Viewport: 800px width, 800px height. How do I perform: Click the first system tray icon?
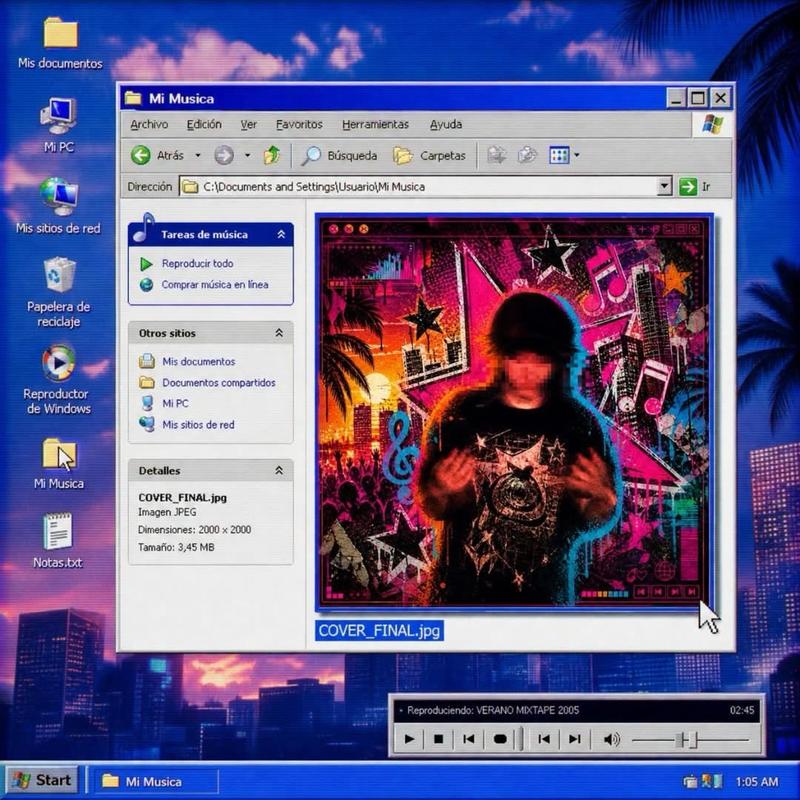pyautogui.click(x=689, y=781)
